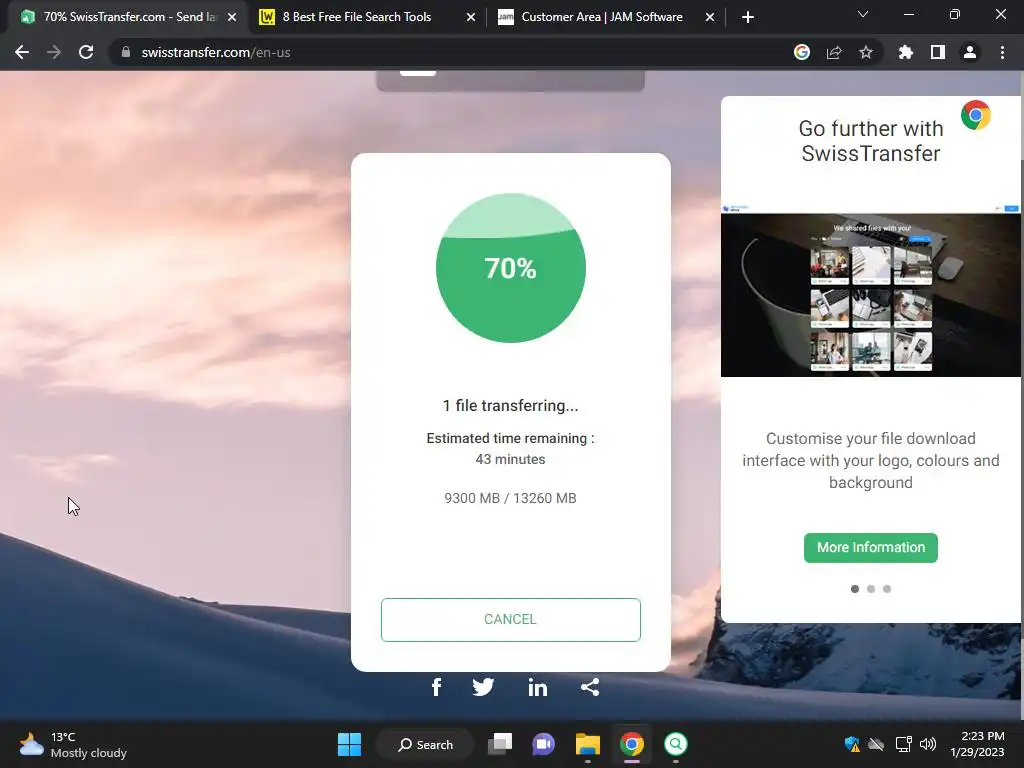The height and width of the screenshot is (768, 1024).
Task: Select the third carousel dot
Action: (887, 588)
